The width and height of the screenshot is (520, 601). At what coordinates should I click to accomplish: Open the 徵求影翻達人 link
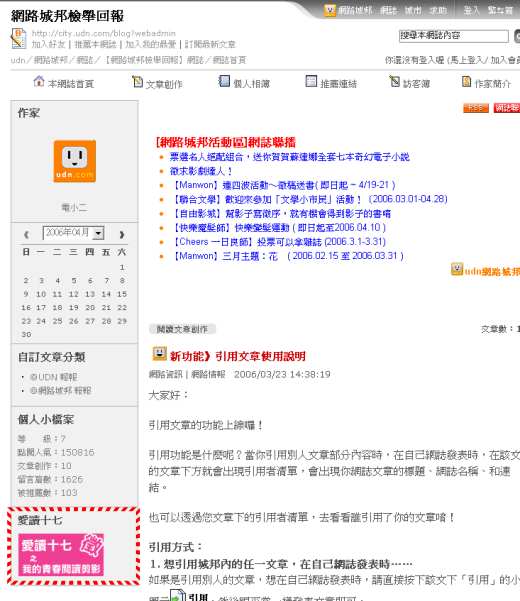coord(201,171)
